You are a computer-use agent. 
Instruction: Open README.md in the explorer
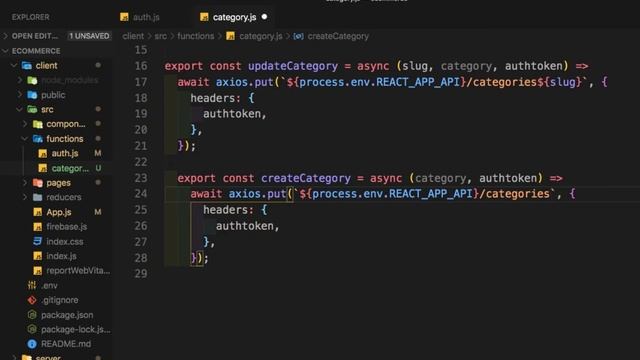tap(66, 344)
